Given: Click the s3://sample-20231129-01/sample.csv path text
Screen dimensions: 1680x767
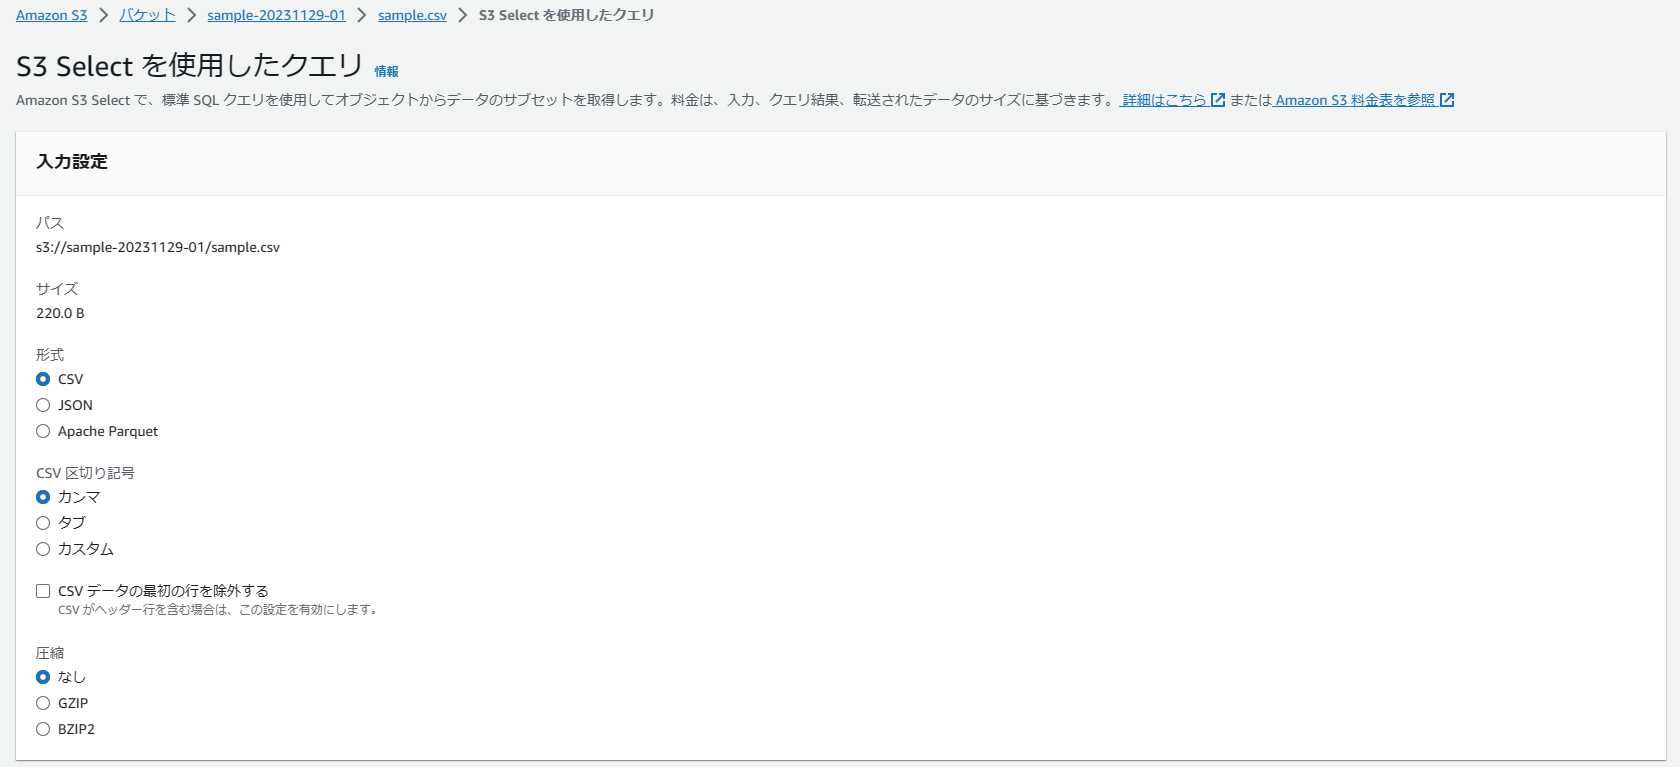Looking at the screenshot, I should click(x=158, y=247).
